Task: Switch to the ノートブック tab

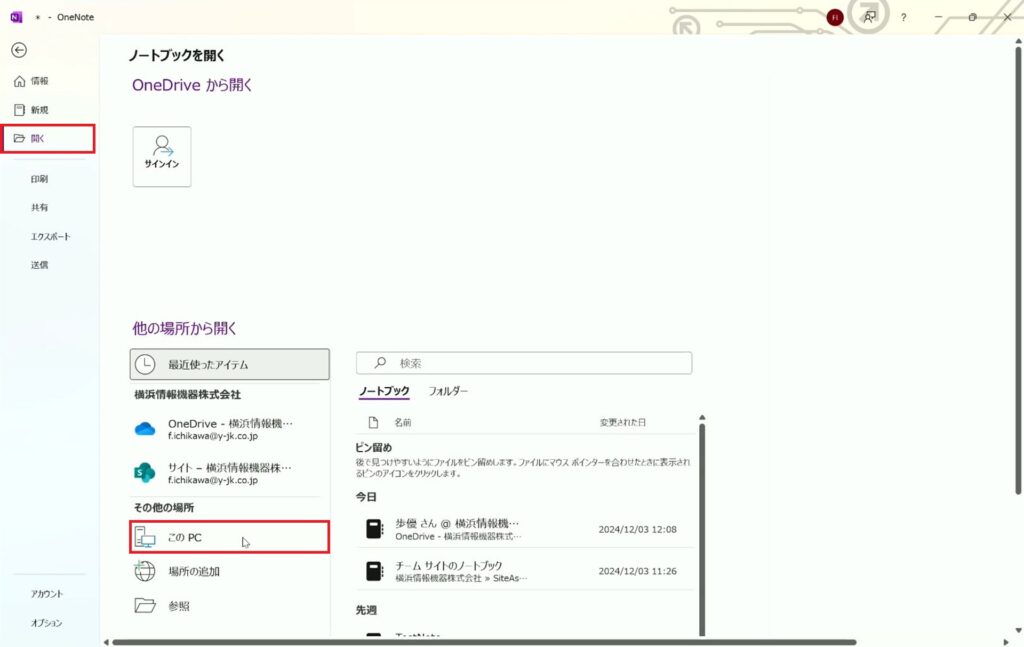Action: click(x=384, y=391)
